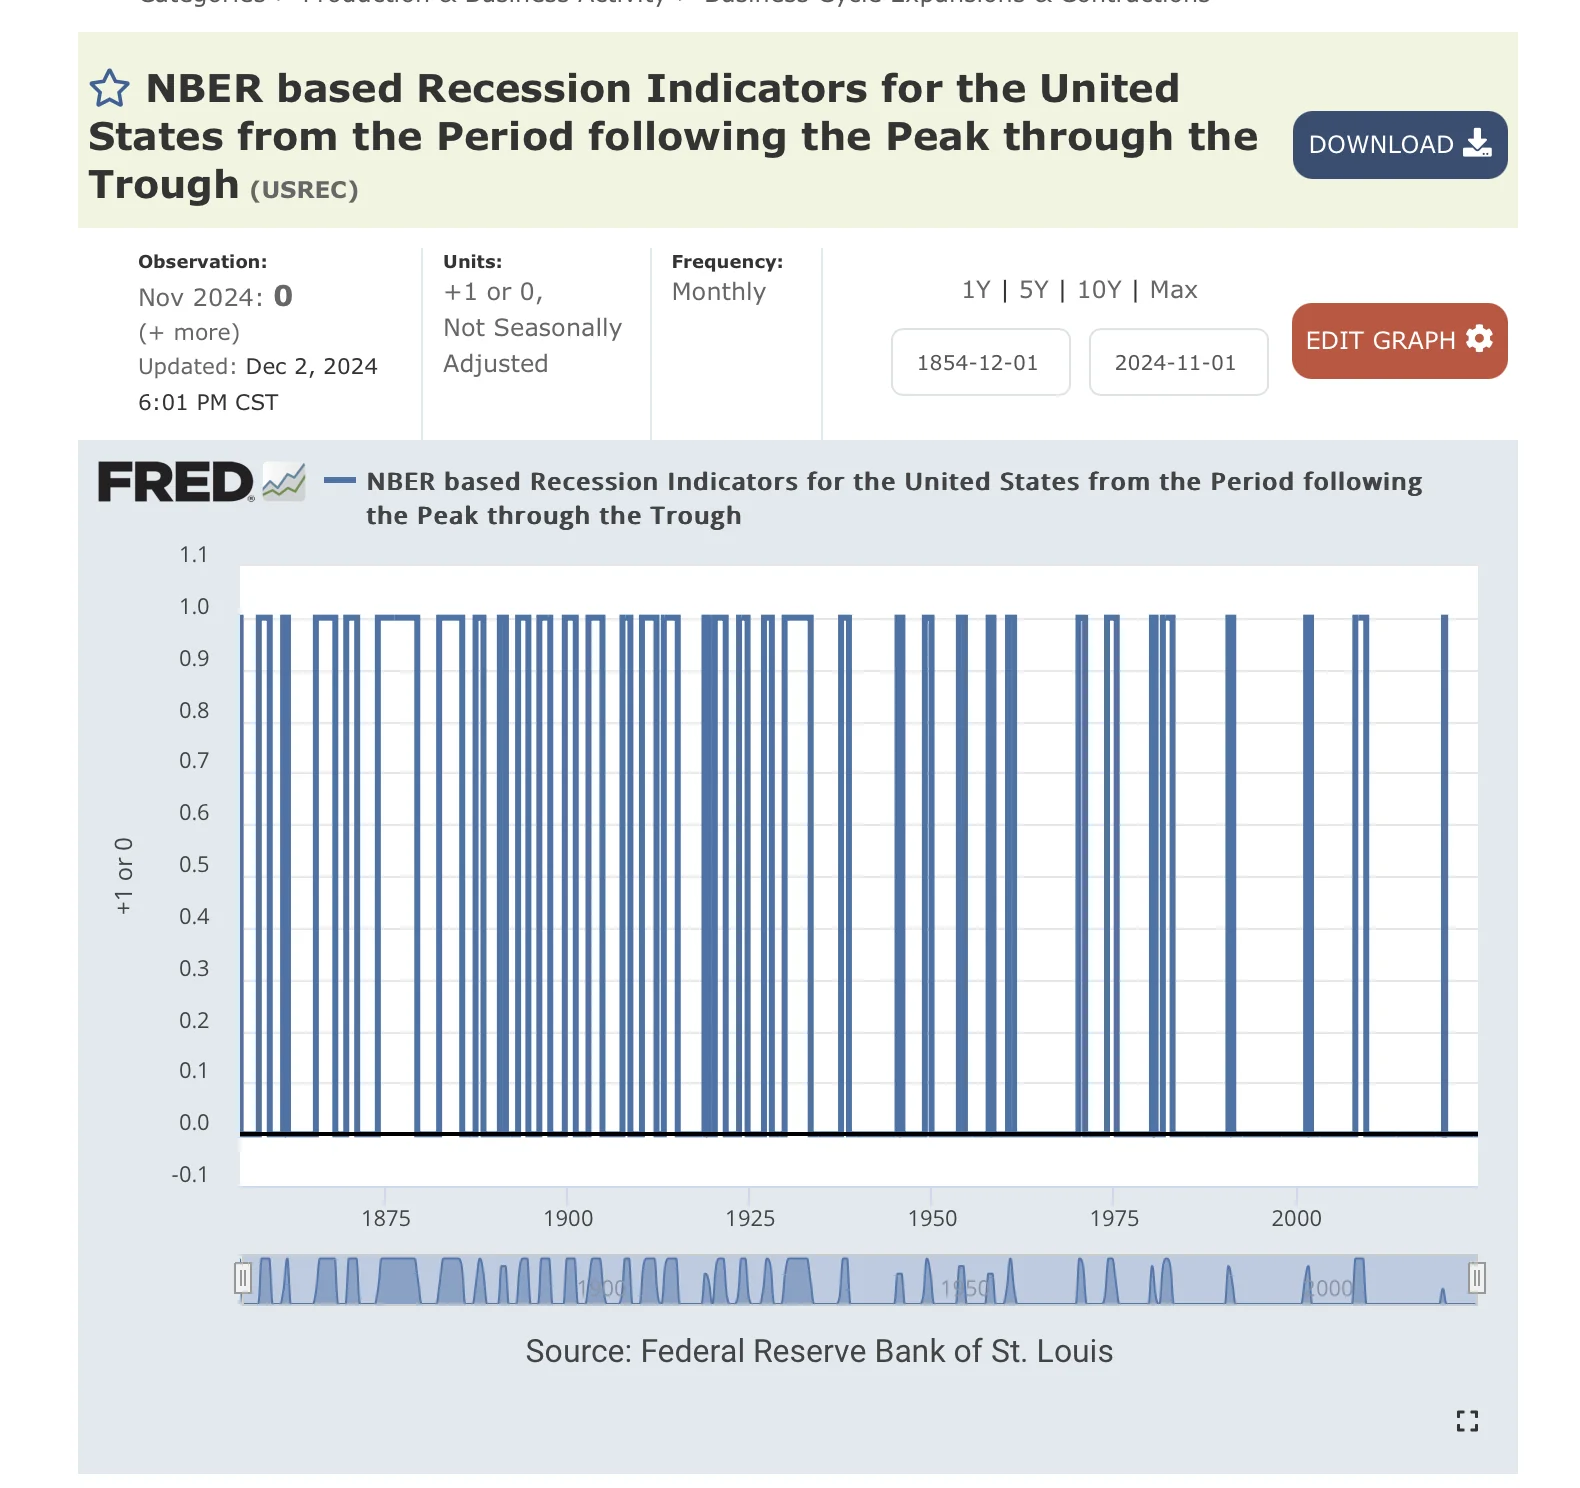Click the mini navigator chart below the x-axis
Viewport: 1580px width, 1488px height.
click(x=858, y=1280)
